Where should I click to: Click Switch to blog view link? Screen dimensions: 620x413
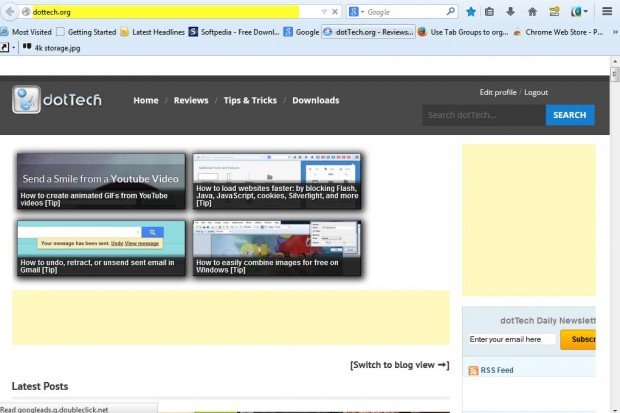click(400, 365)
